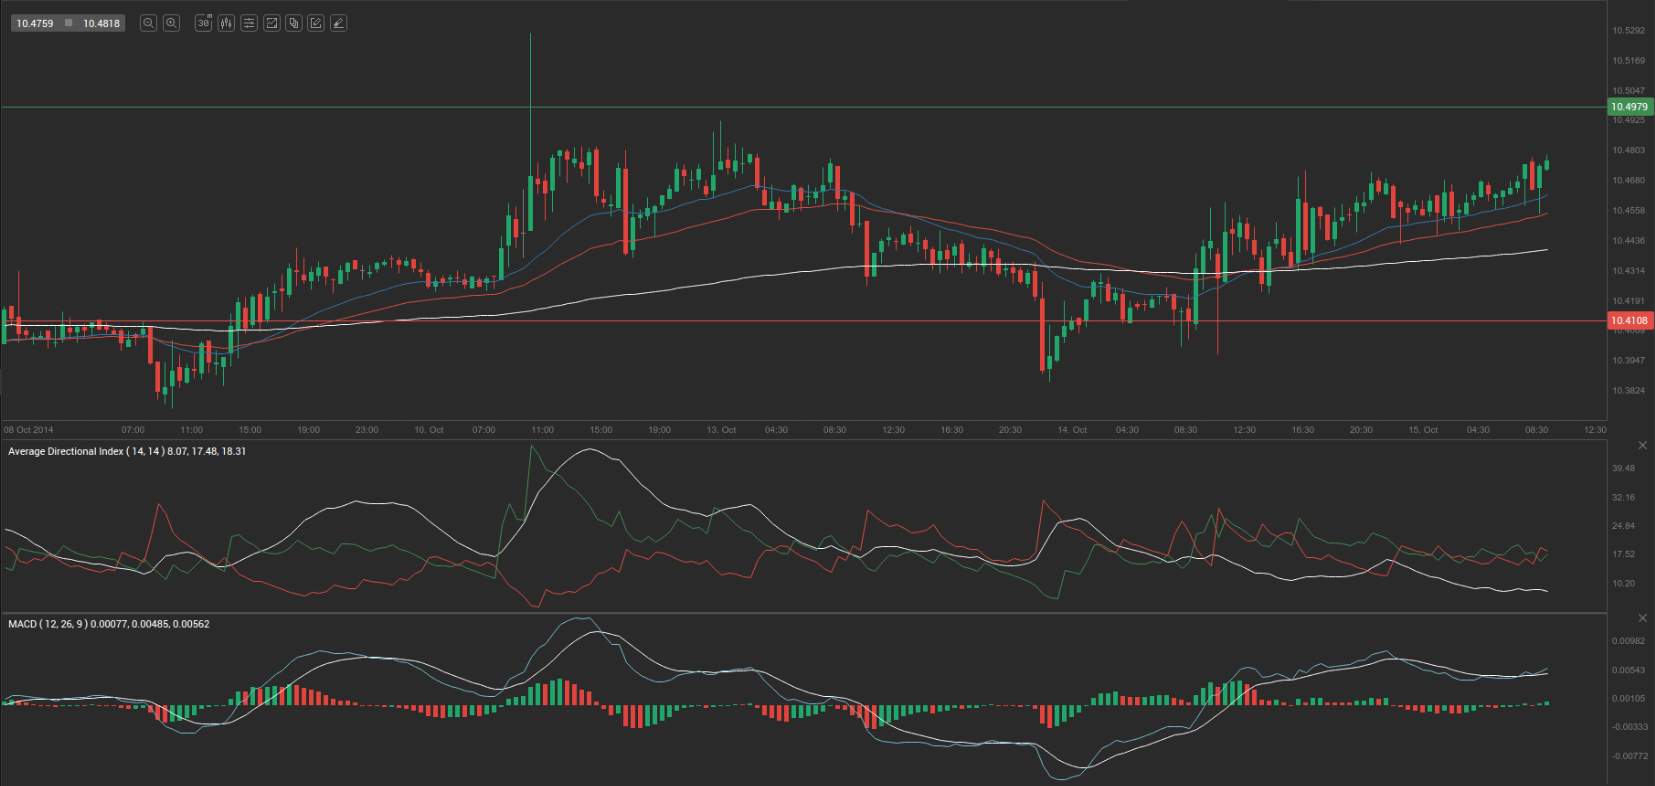This screenshot has height=786, width=1655.
Task: Open the candlestick chart type menu
Action: 226,23
